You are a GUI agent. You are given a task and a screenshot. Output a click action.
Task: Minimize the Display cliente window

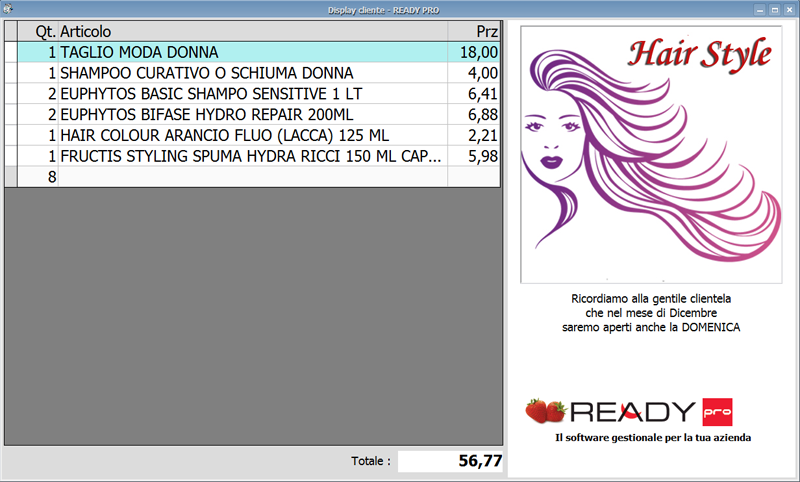[x=760, y=10]
